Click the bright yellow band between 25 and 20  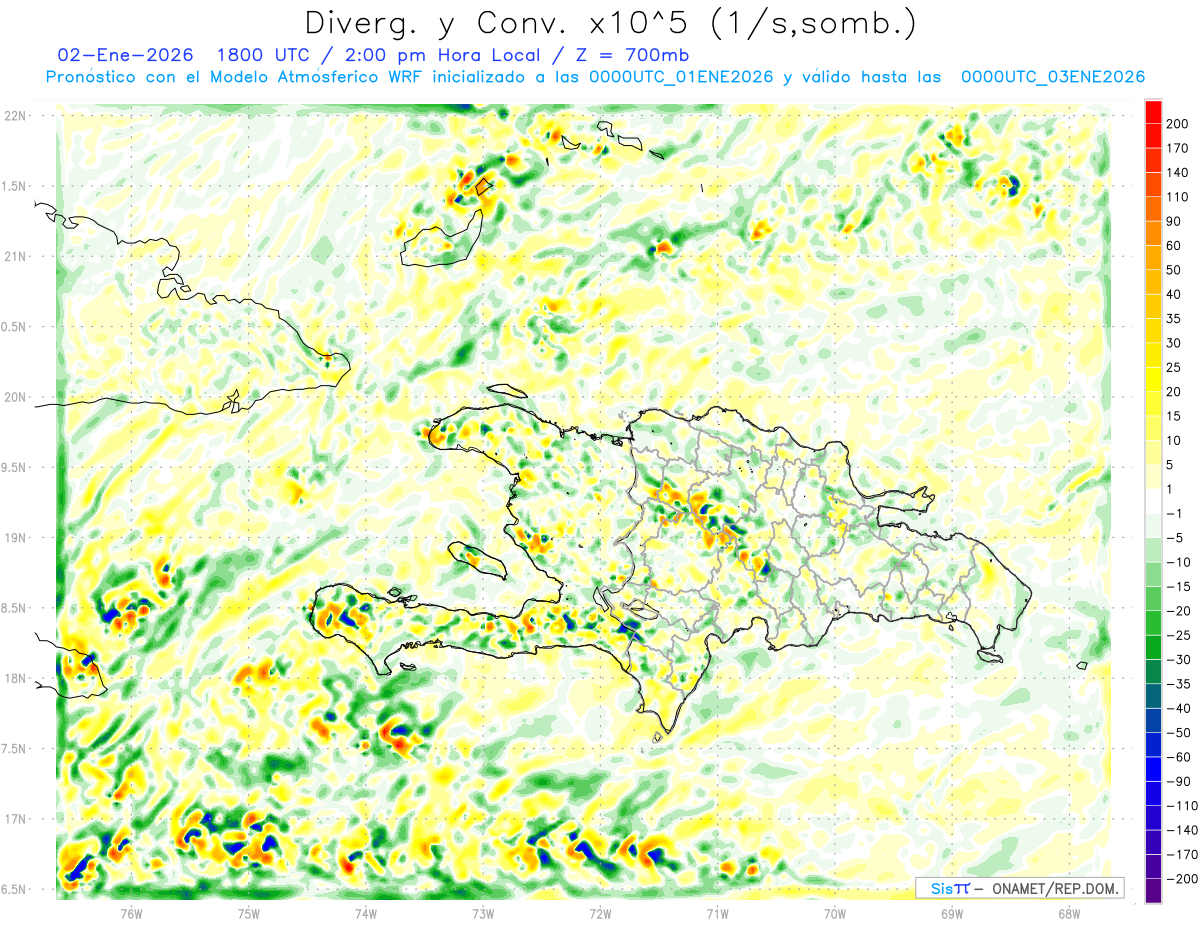coord(1153,379)
